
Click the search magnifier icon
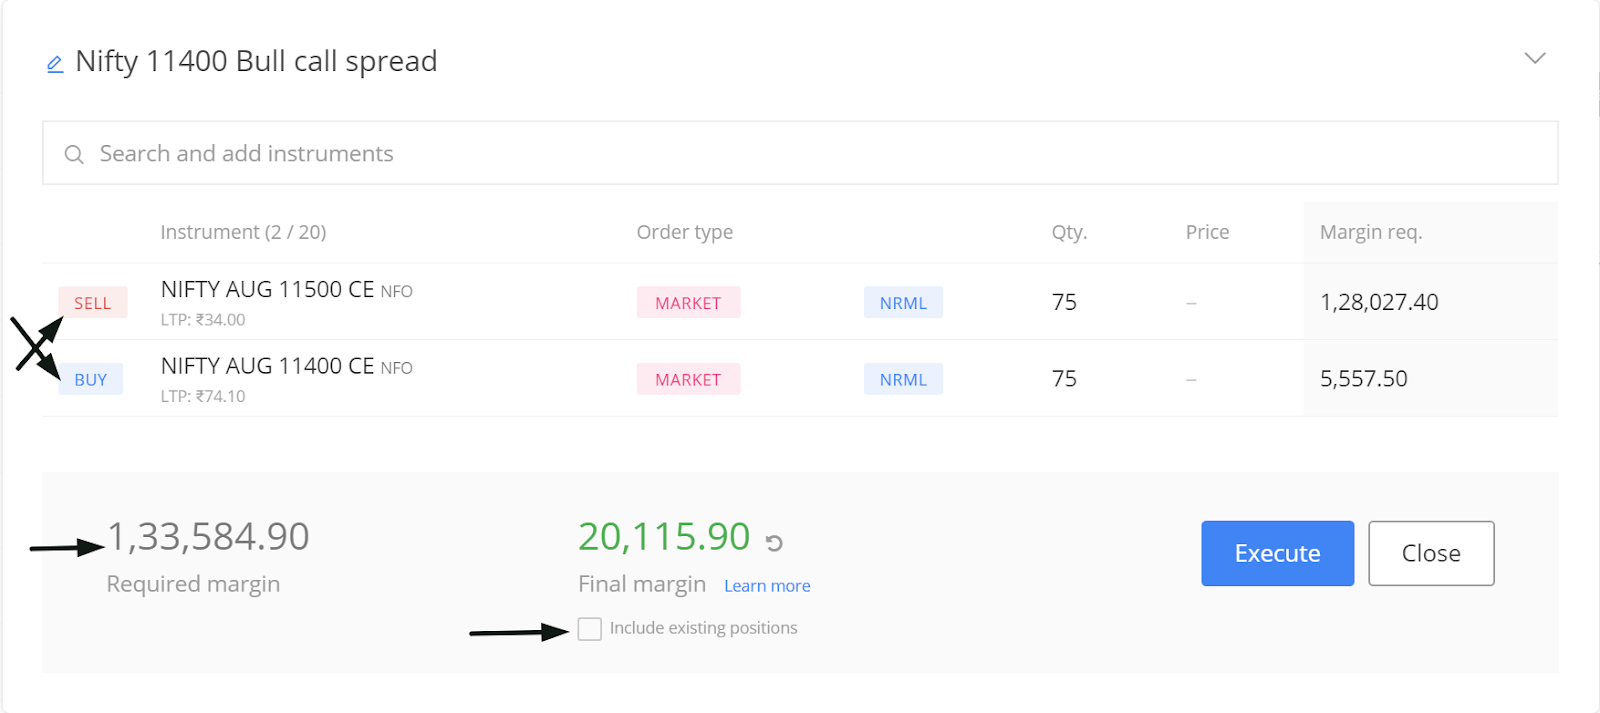pos(74,154)
